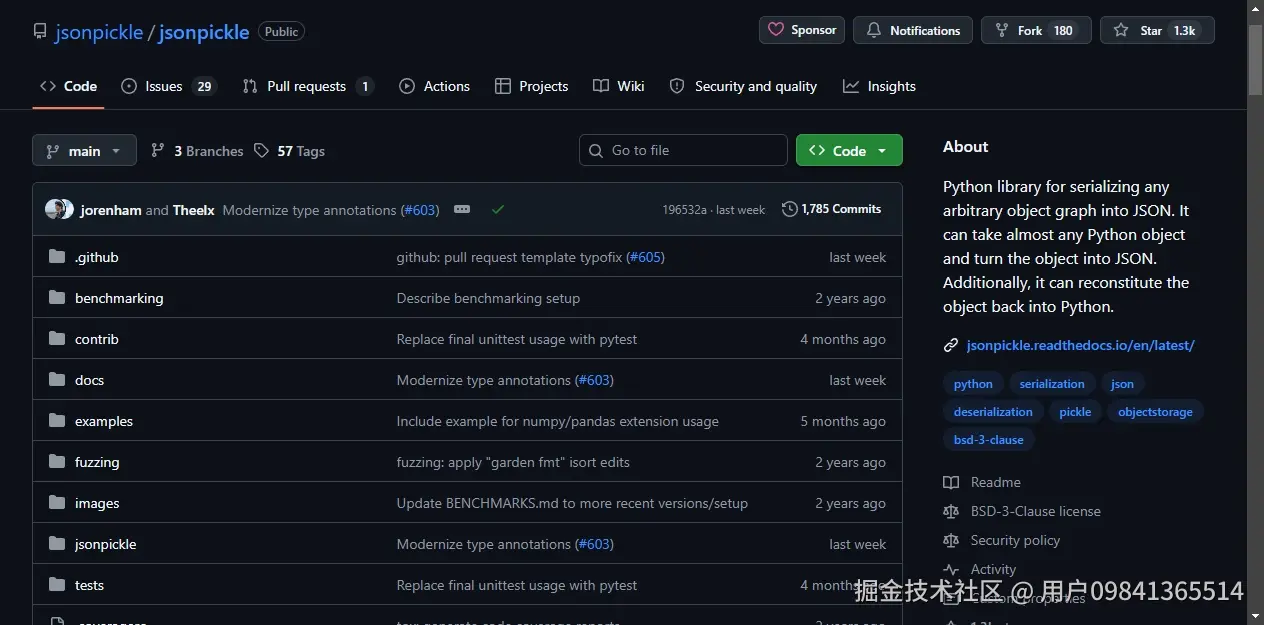Click the folder icon beside images

pyautogui.click(x=57, y=503)
